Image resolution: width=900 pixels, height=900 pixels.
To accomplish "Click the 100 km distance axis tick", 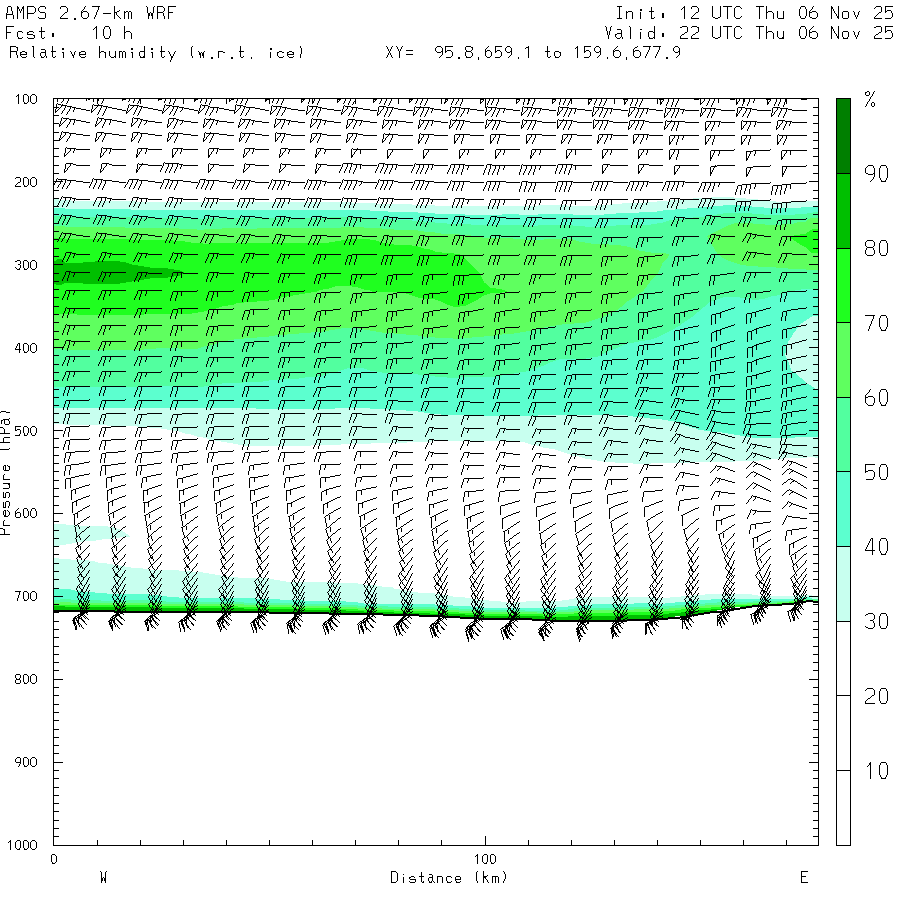I will [x=485, y=860].
